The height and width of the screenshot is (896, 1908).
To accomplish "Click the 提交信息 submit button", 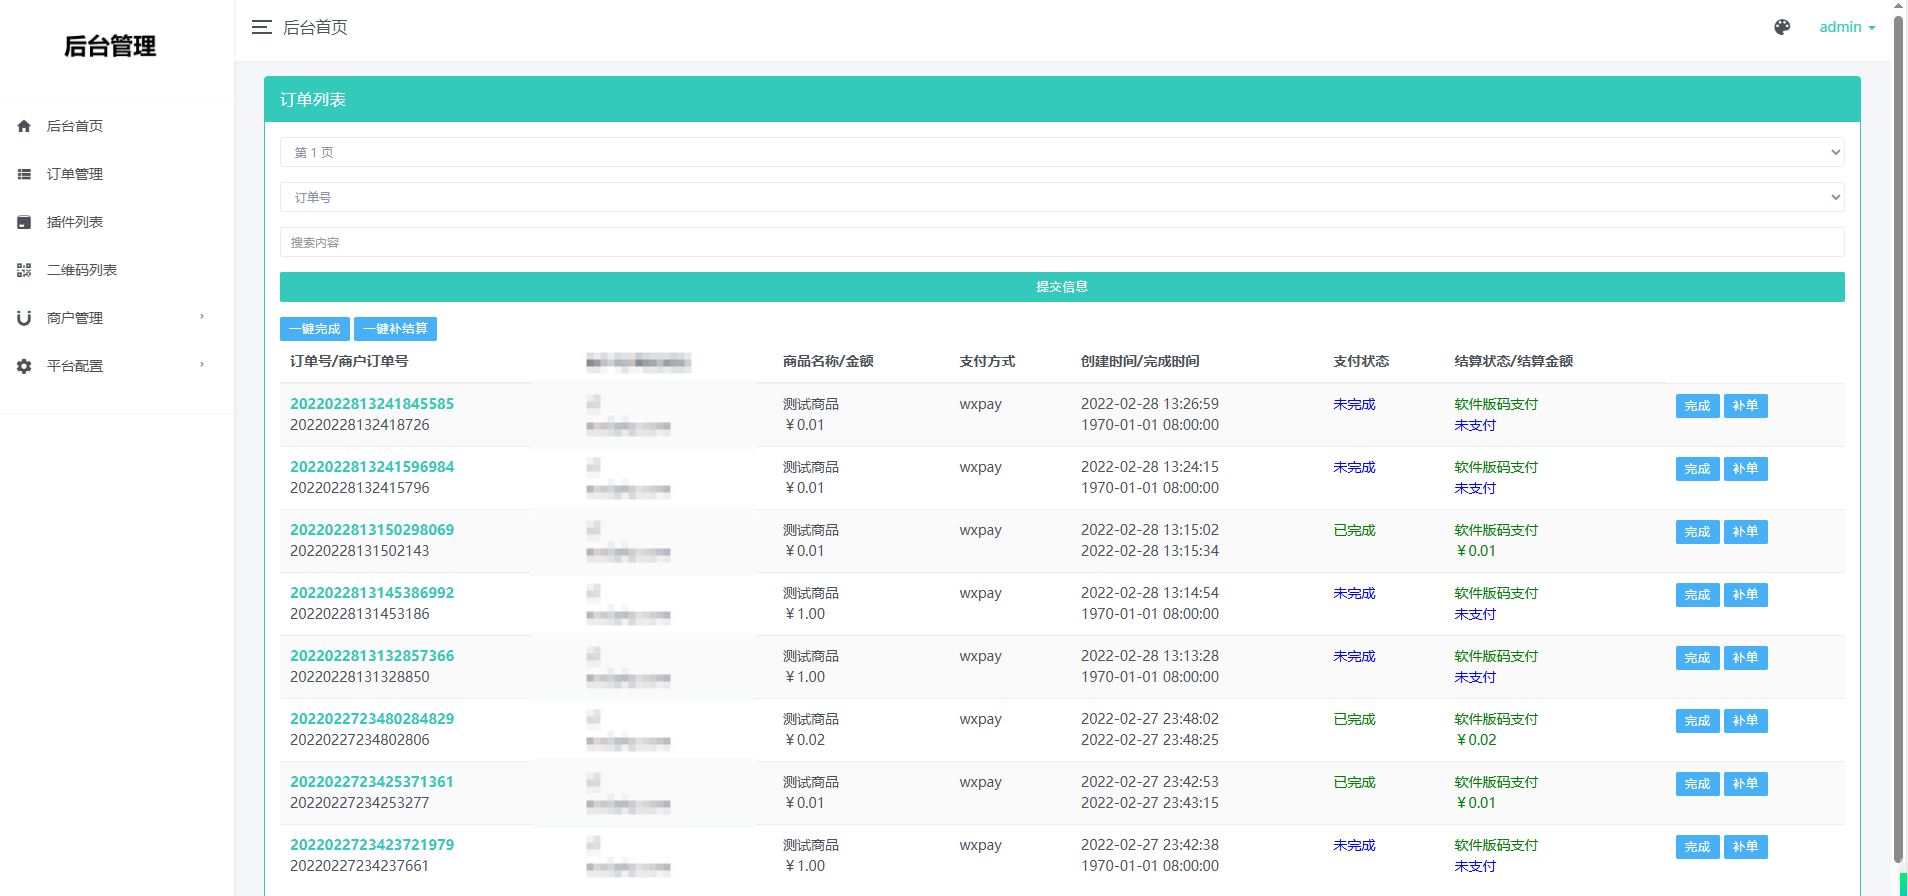I will (x=1062, y=287).
